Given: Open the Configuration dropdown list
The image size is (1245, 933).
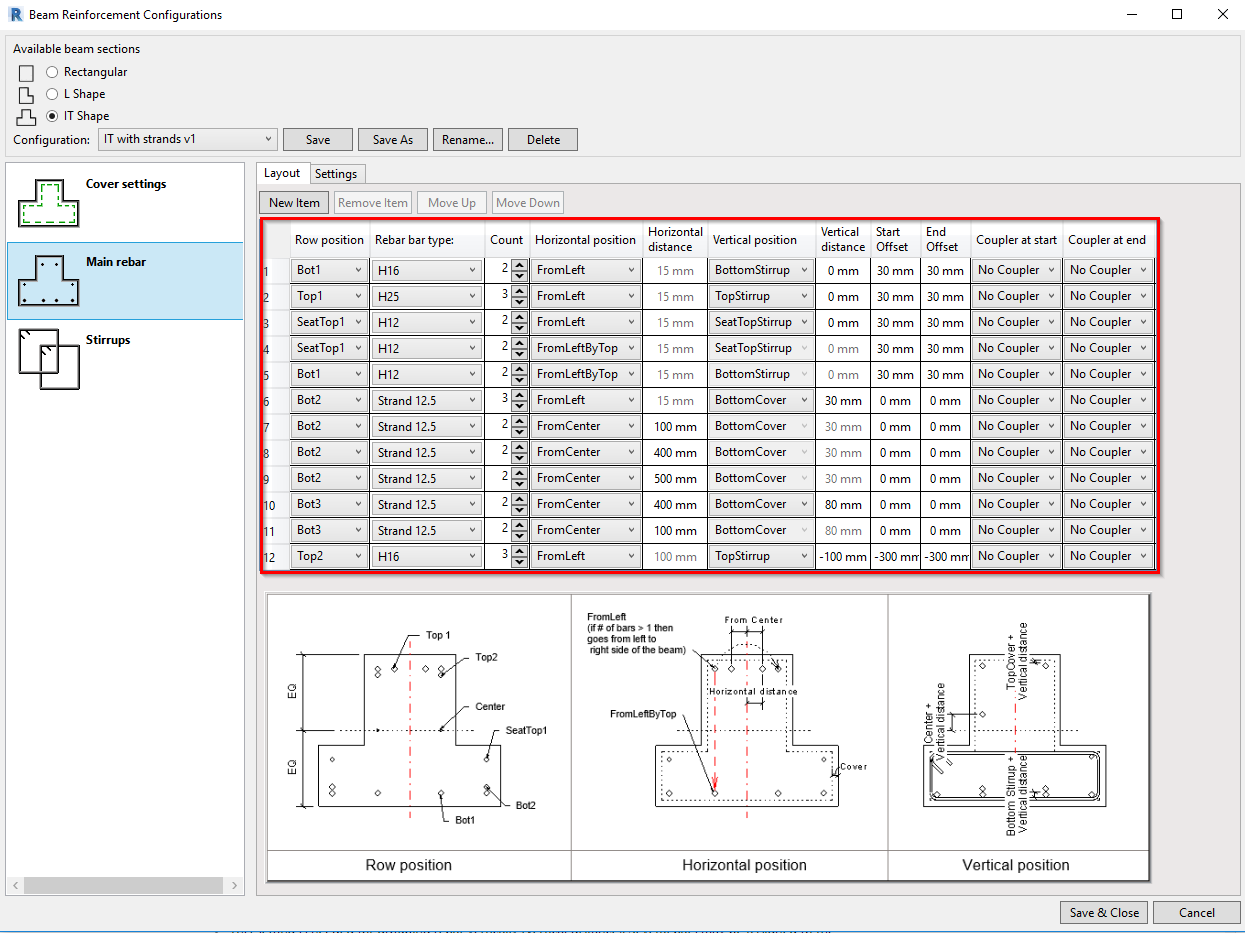Looking at the screenshot, I should (x=188, y=139).
